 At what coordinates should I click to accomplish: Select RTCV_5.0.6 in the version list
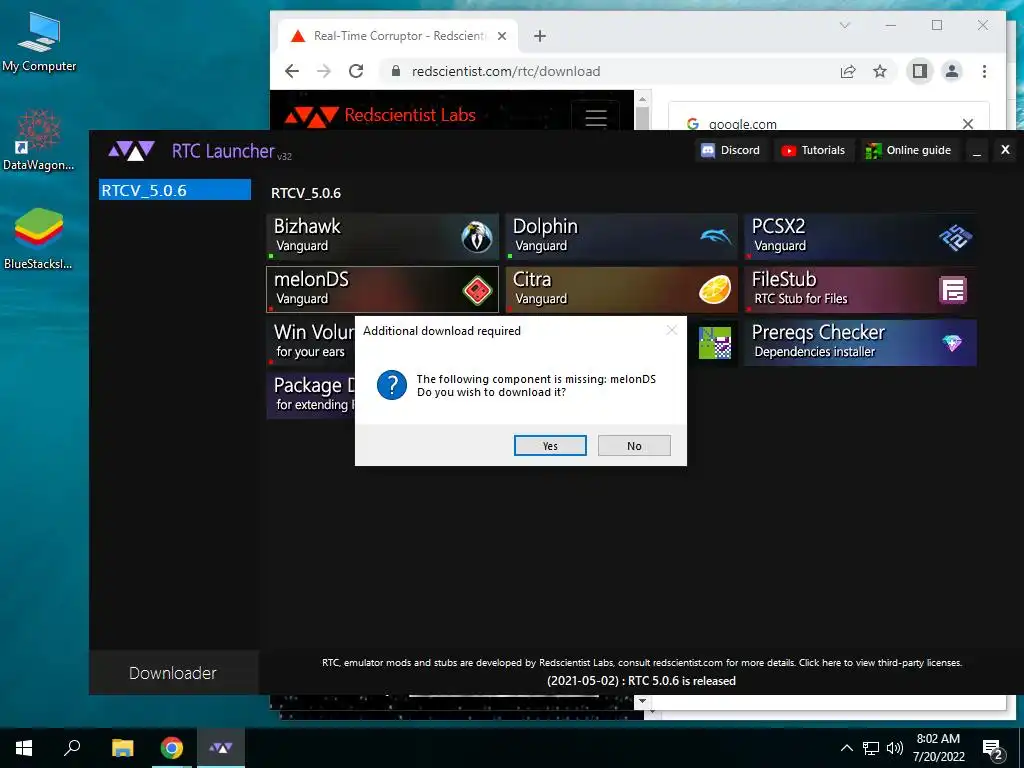(x=174, y=190)
